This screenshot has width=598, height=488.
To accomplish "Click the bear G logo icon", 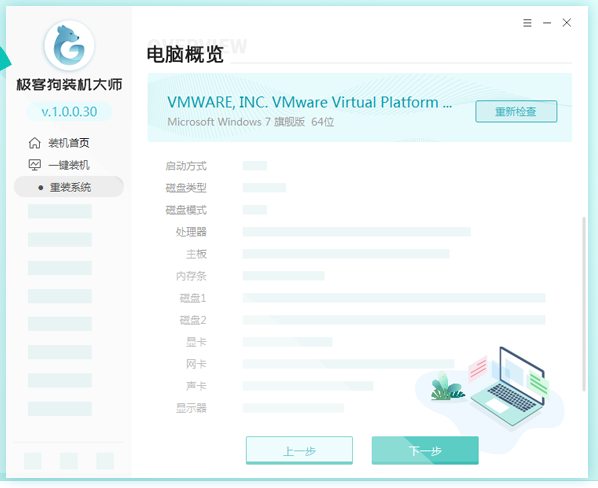I will pos(69,46).
